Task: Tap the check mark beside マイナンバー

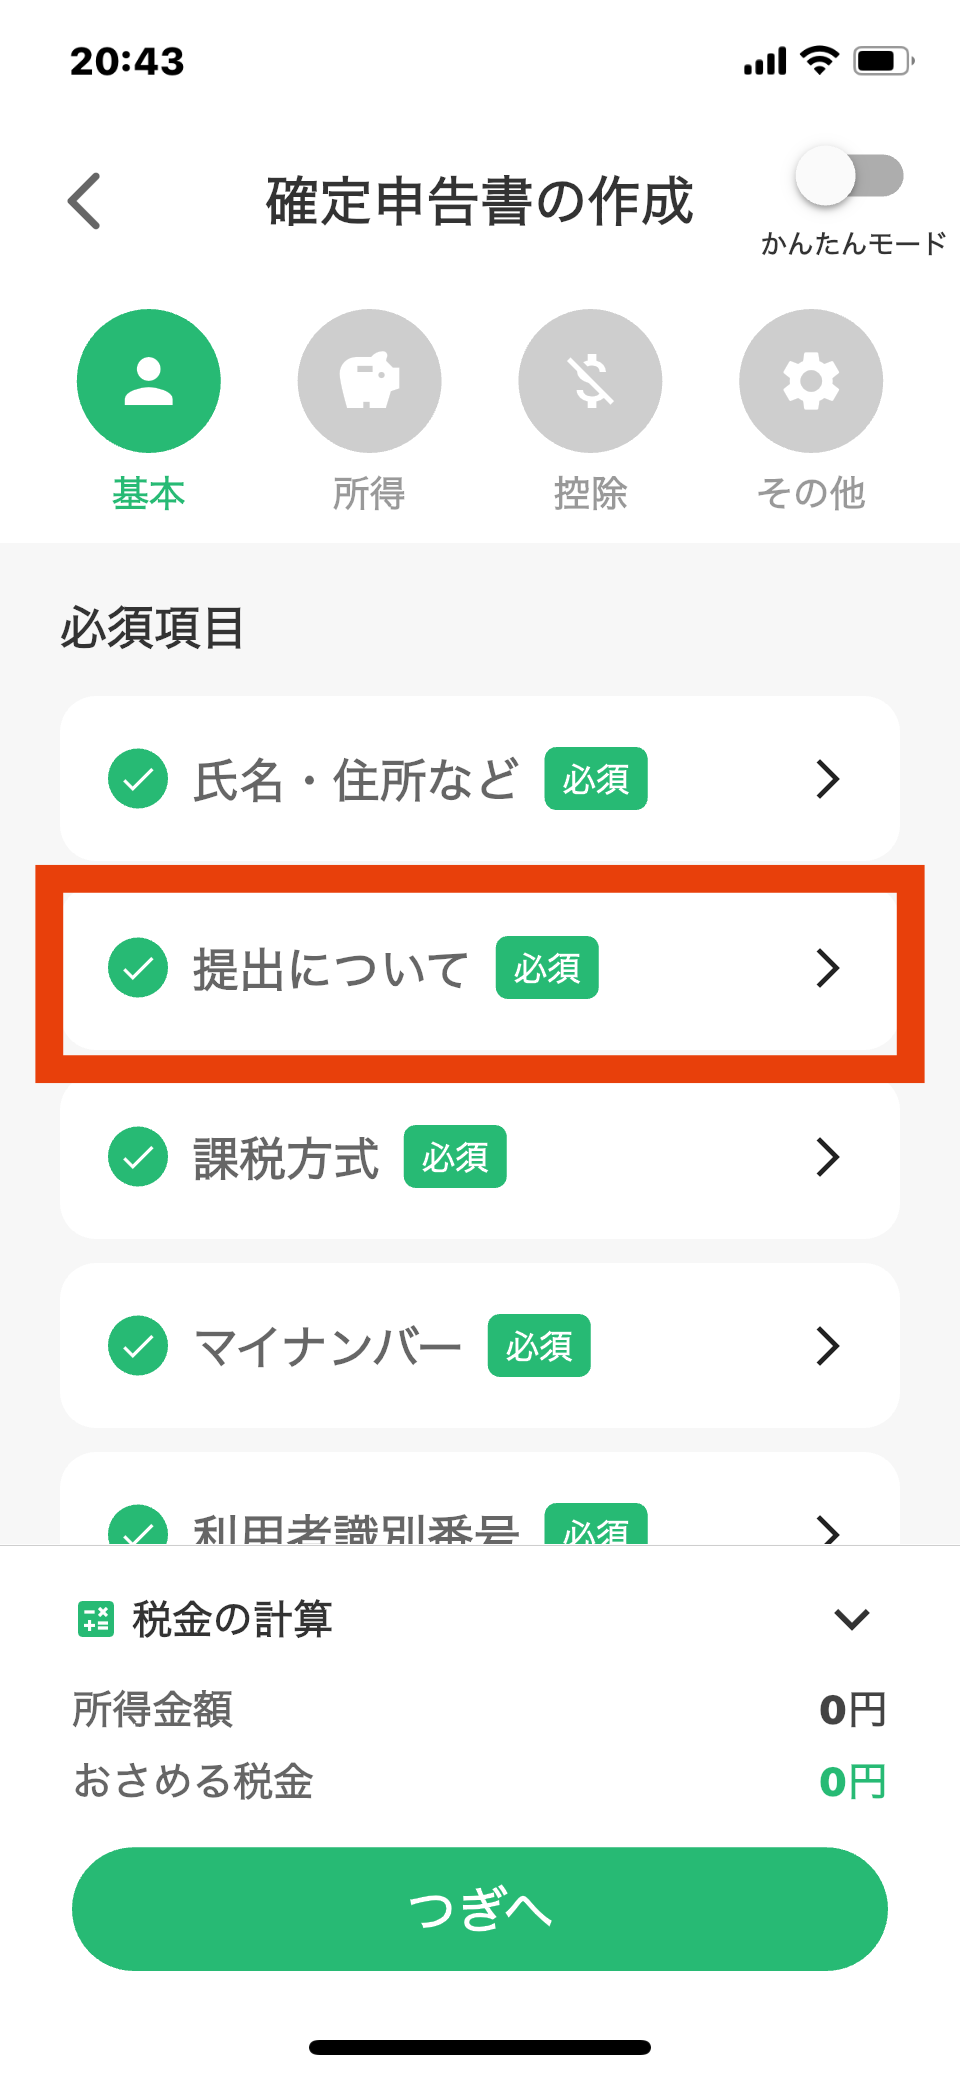Action: pyautogui.click(x=138, y=1345)
